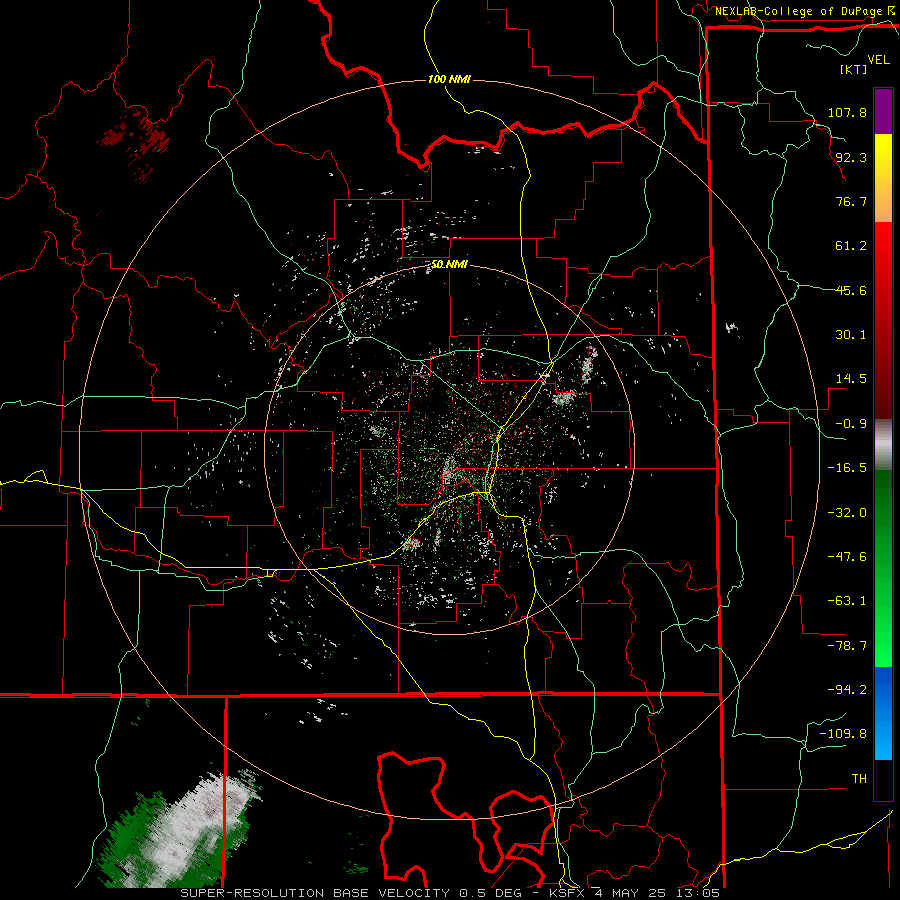Click the -47.6 velocity scale value

click(847, 556)
